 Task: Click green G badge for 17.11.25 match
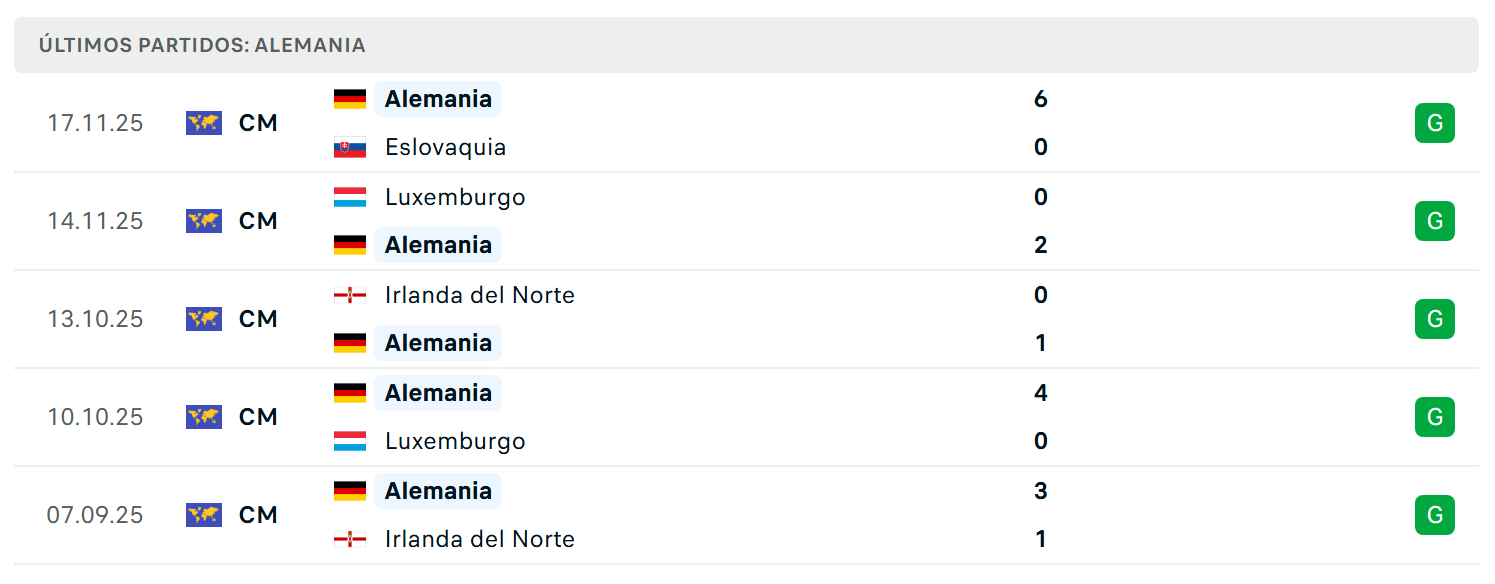(1435, 123)
